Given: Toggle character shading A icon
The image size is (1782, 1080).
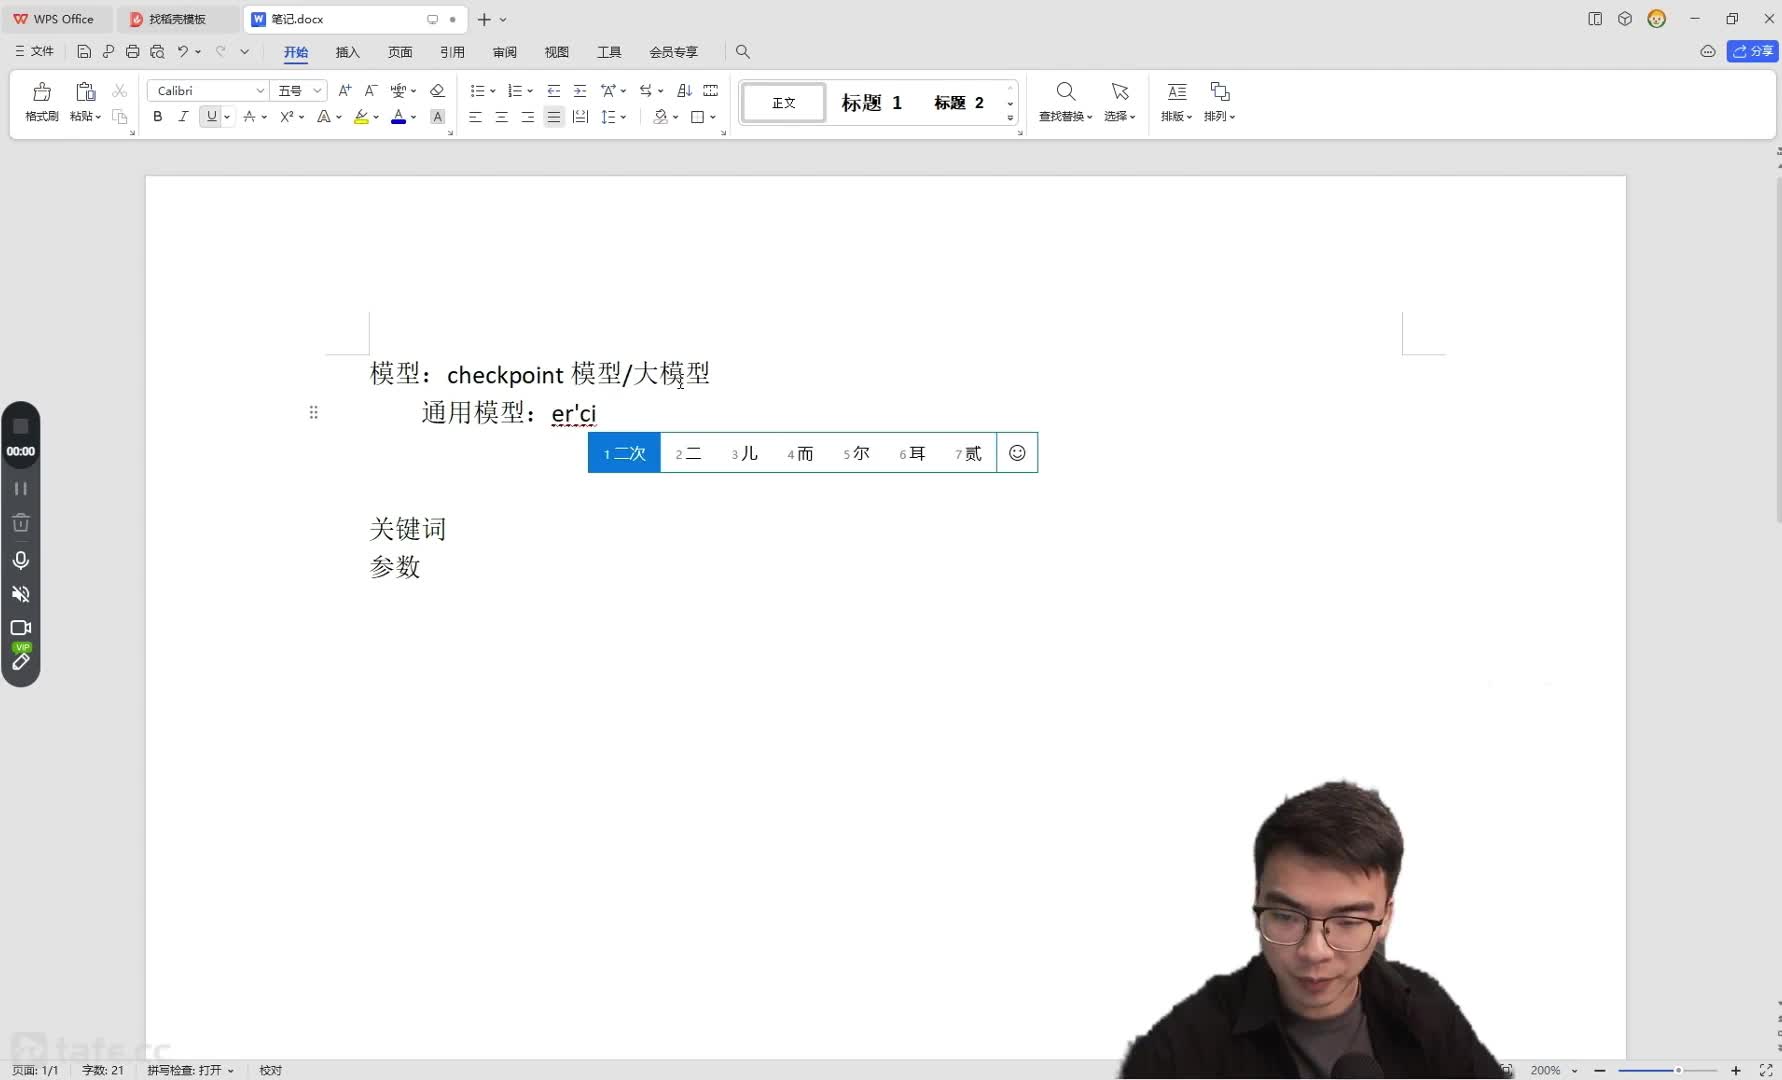Looking at the screenshot, I should (437, 117).
